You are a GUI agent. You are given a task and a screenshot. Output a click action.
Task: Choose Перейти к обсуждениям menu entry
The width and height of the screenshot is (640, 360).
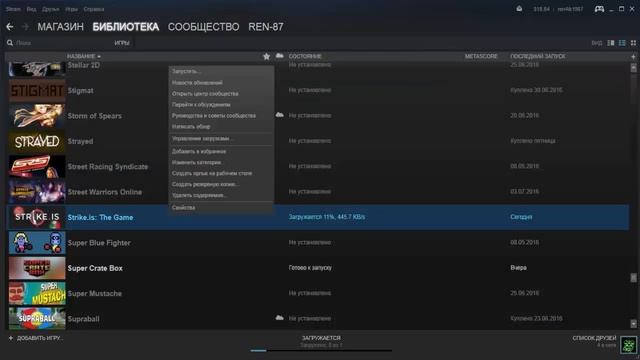201,104
